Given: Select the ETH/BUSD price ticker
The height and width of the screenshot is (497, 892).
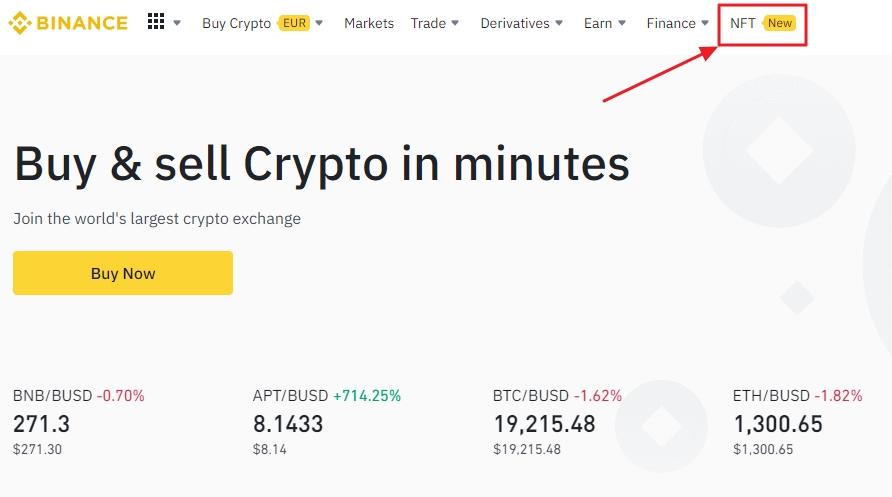Looking at the screenshot, I should coord(771,396).
